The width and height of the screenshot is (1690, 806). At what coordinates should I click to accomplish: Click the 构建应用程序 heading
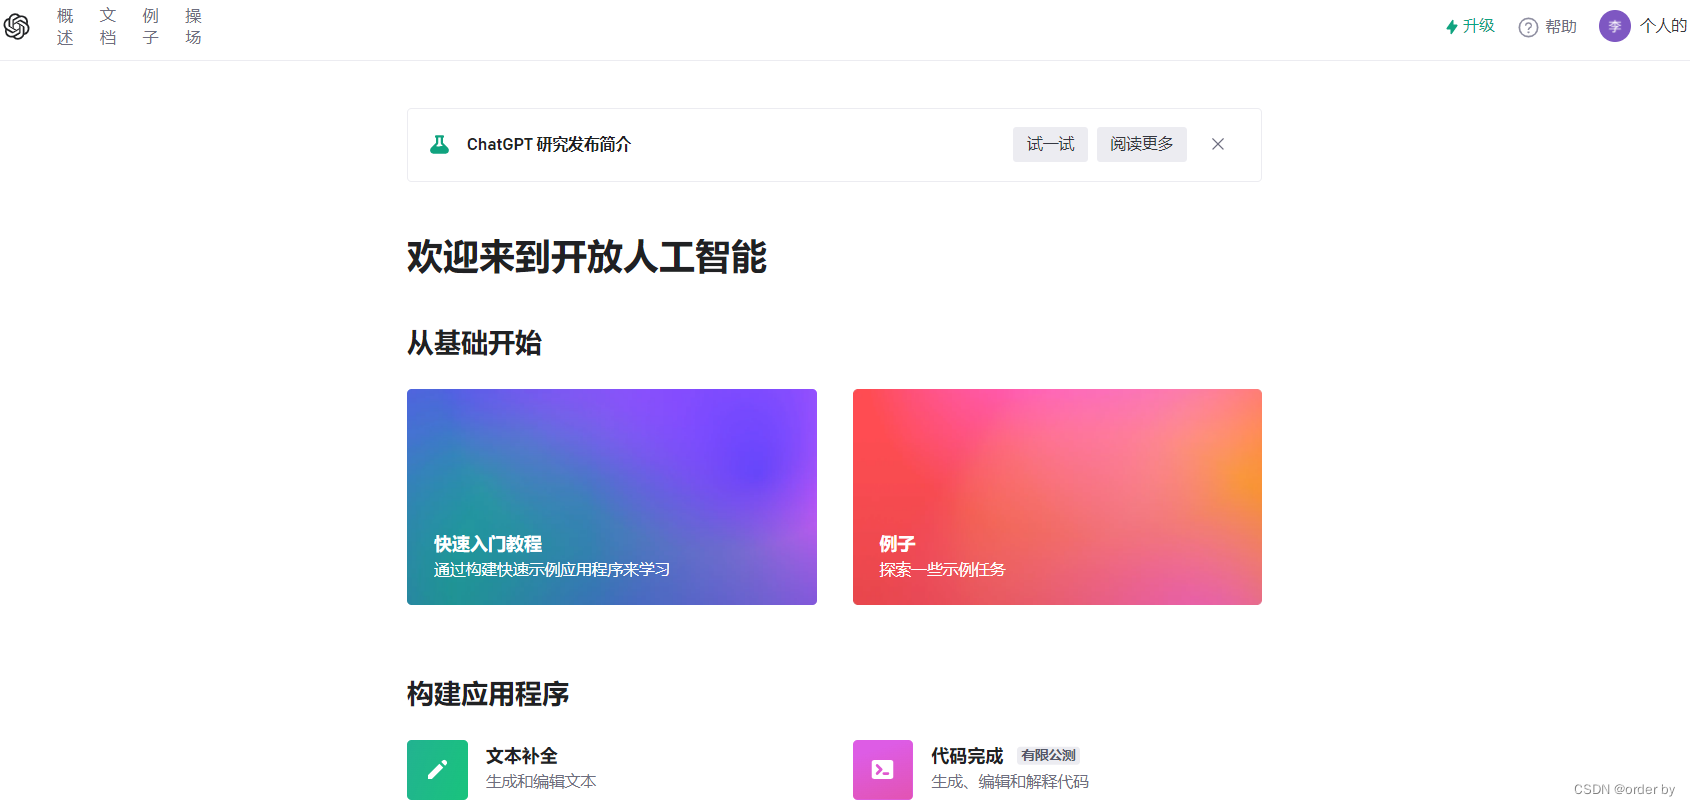488,694
